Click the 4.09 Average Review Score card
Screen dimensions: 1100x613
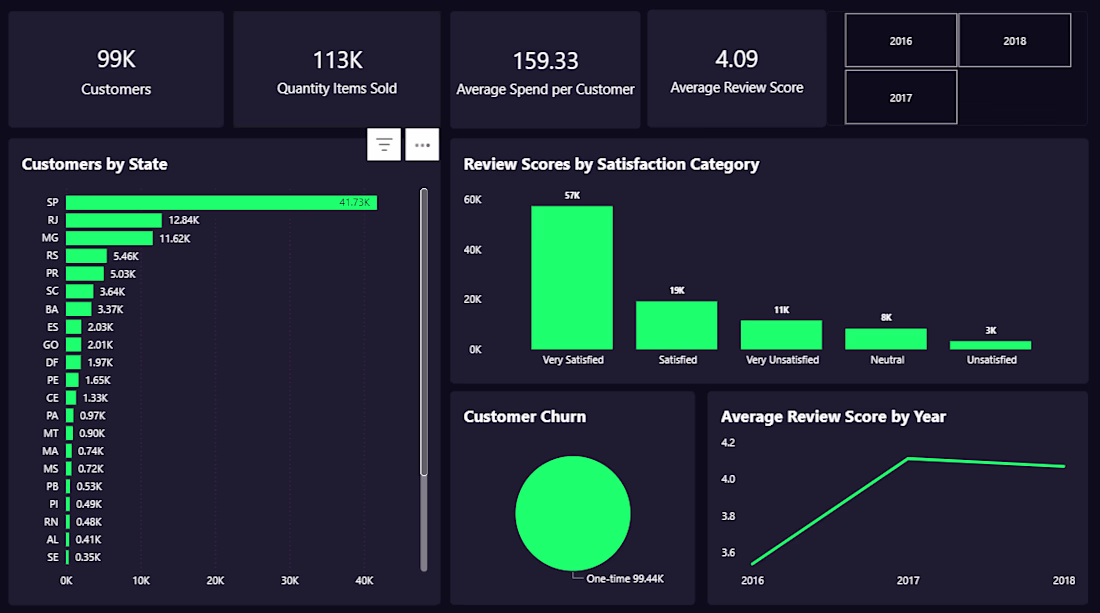(737, 69)
